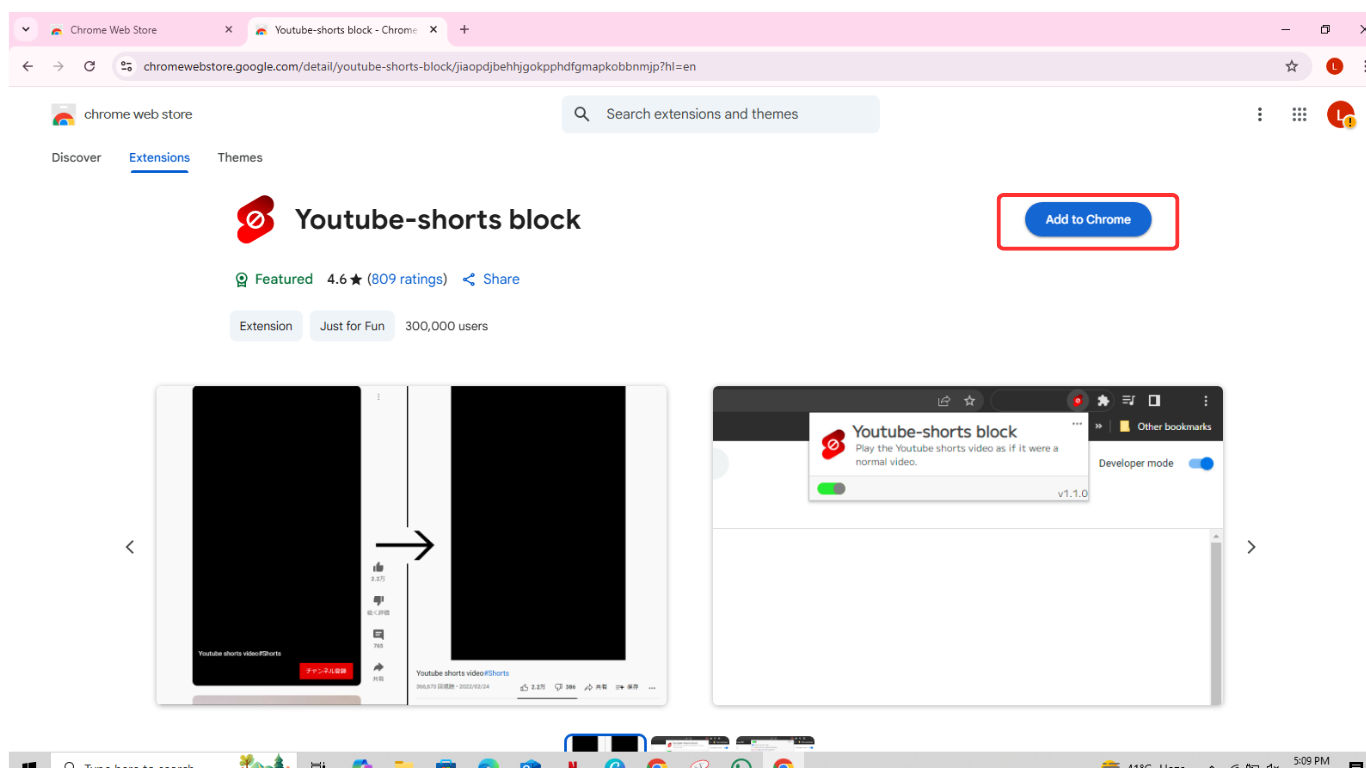Close the Youtube-shorts block tab
This screenshot has height=768, width=1366.
433,30
